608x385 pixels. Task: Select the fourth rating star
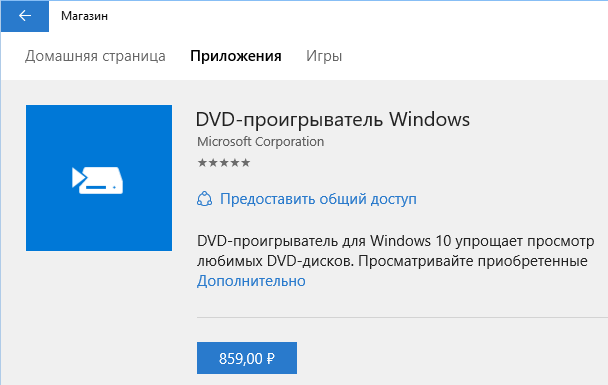(x=235, y=162)
